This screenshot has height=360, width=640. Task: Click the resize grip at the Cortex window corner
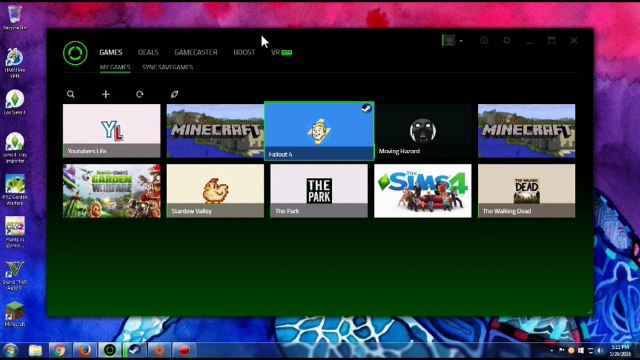589,312
